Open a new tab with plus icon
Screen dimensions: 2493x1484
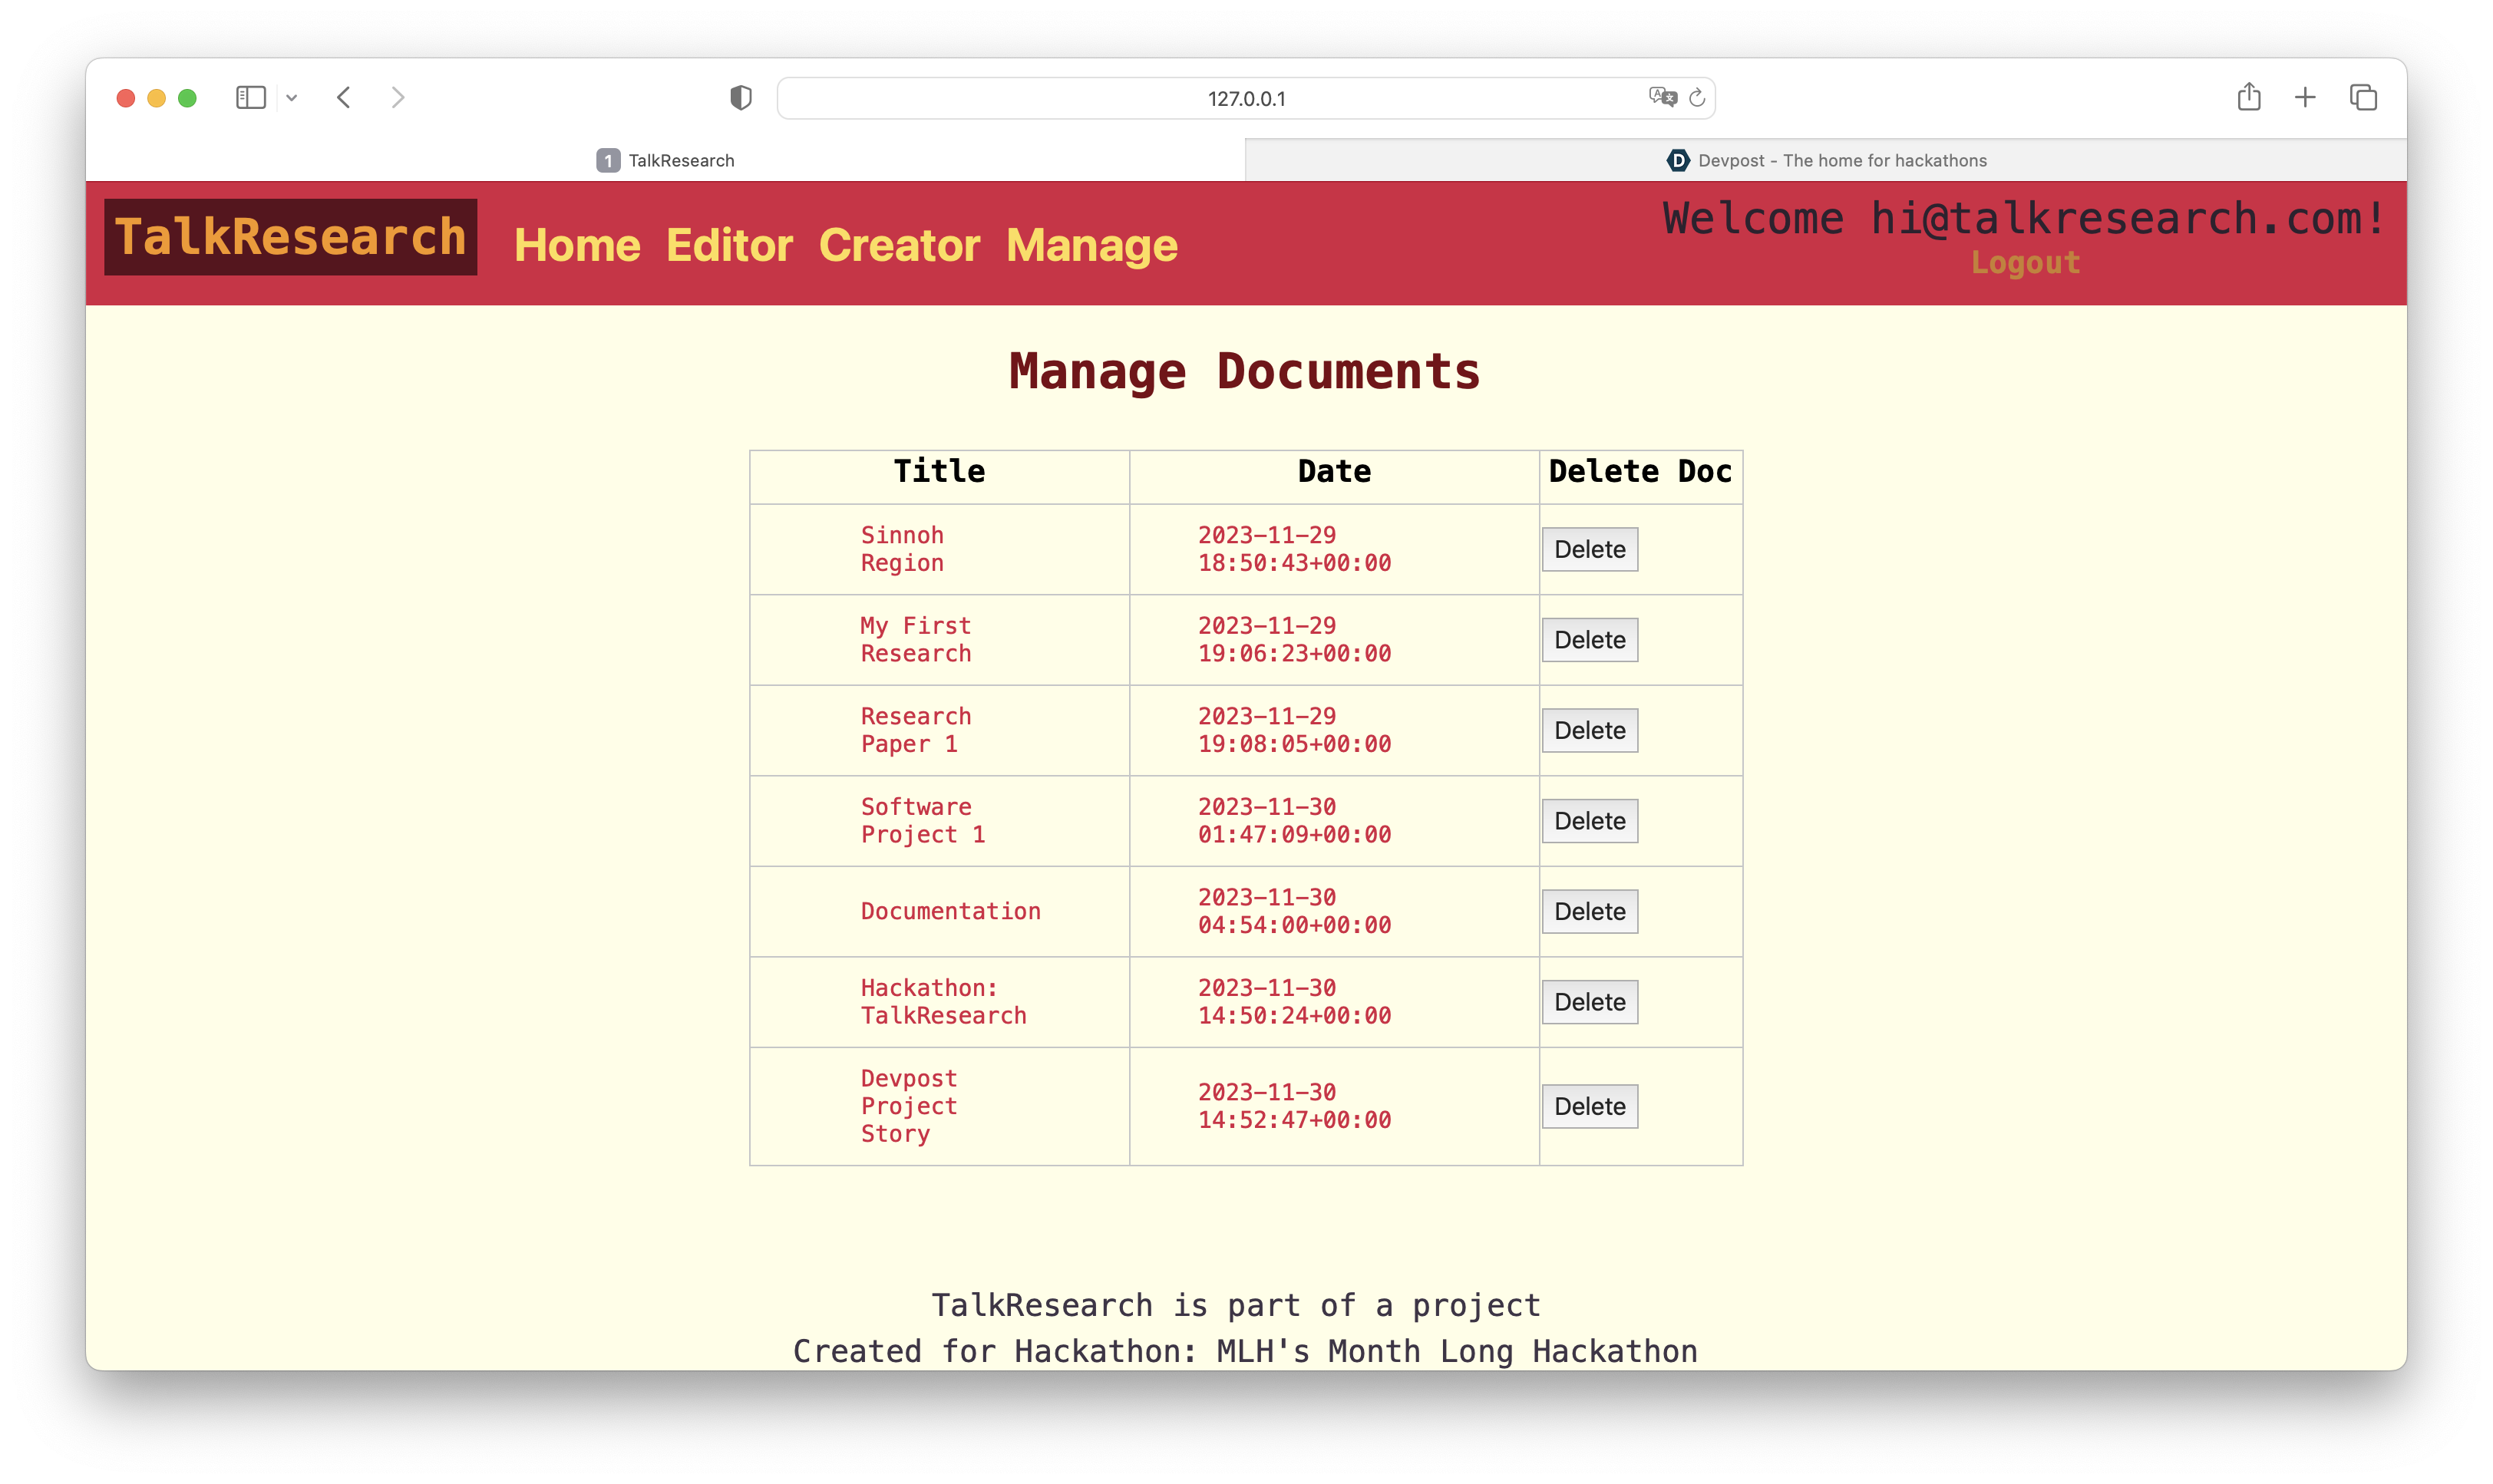[2305, 97]
